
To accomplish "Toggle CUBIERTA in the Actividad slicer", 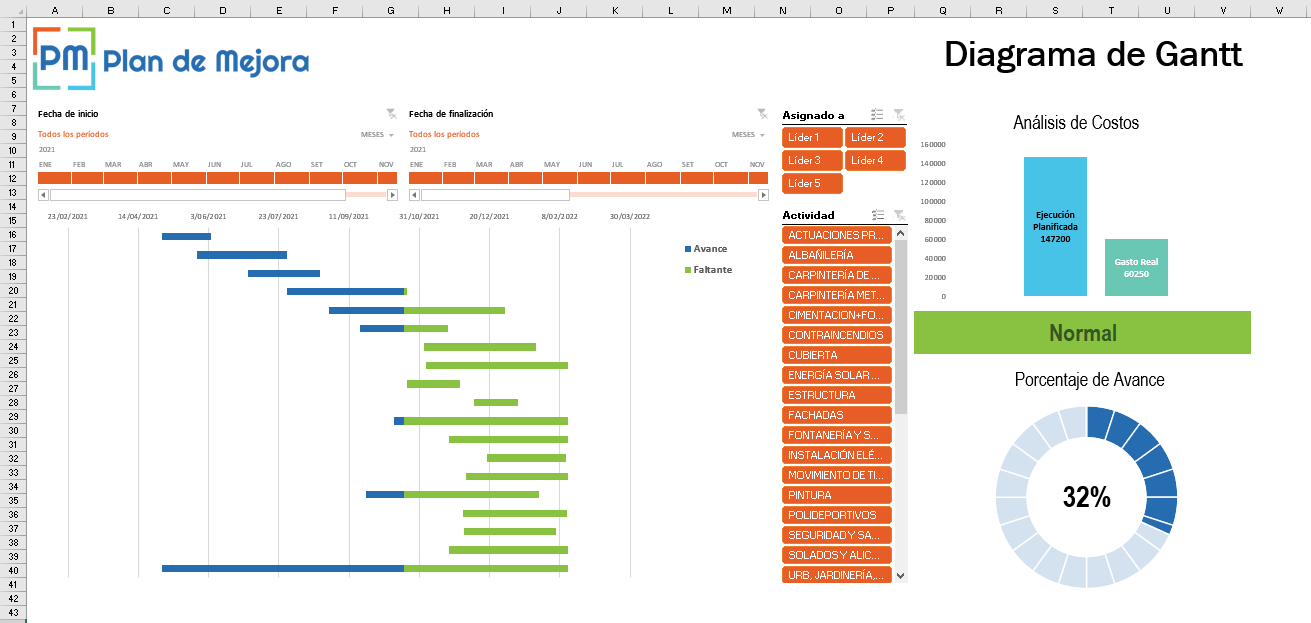I will pyautogui.click(x=837, y=355).
